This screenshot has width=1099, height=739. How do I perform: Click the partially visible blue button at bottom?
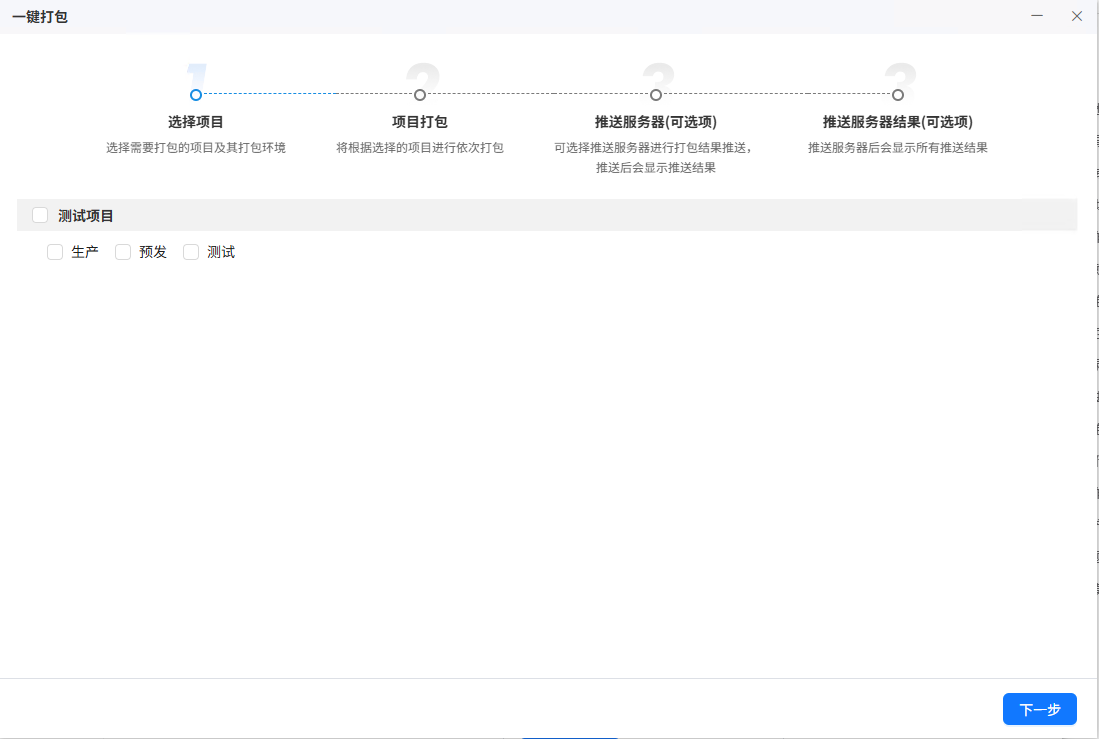tap(570, 736)
